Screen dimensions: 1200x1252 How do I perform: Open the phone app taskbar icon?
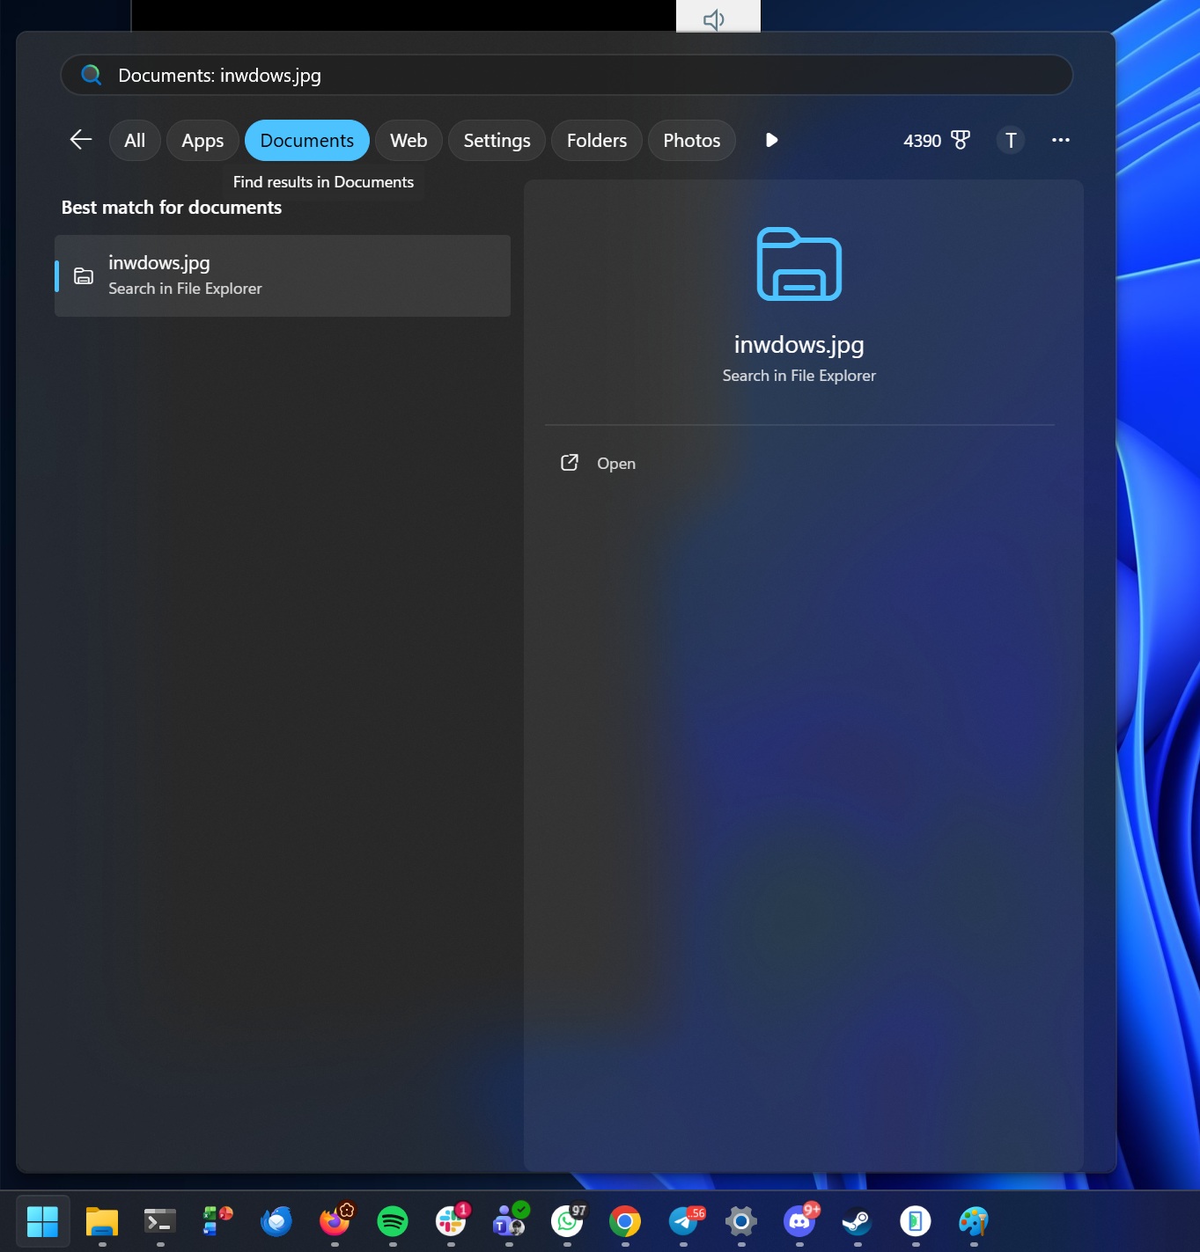[915, 1221]
